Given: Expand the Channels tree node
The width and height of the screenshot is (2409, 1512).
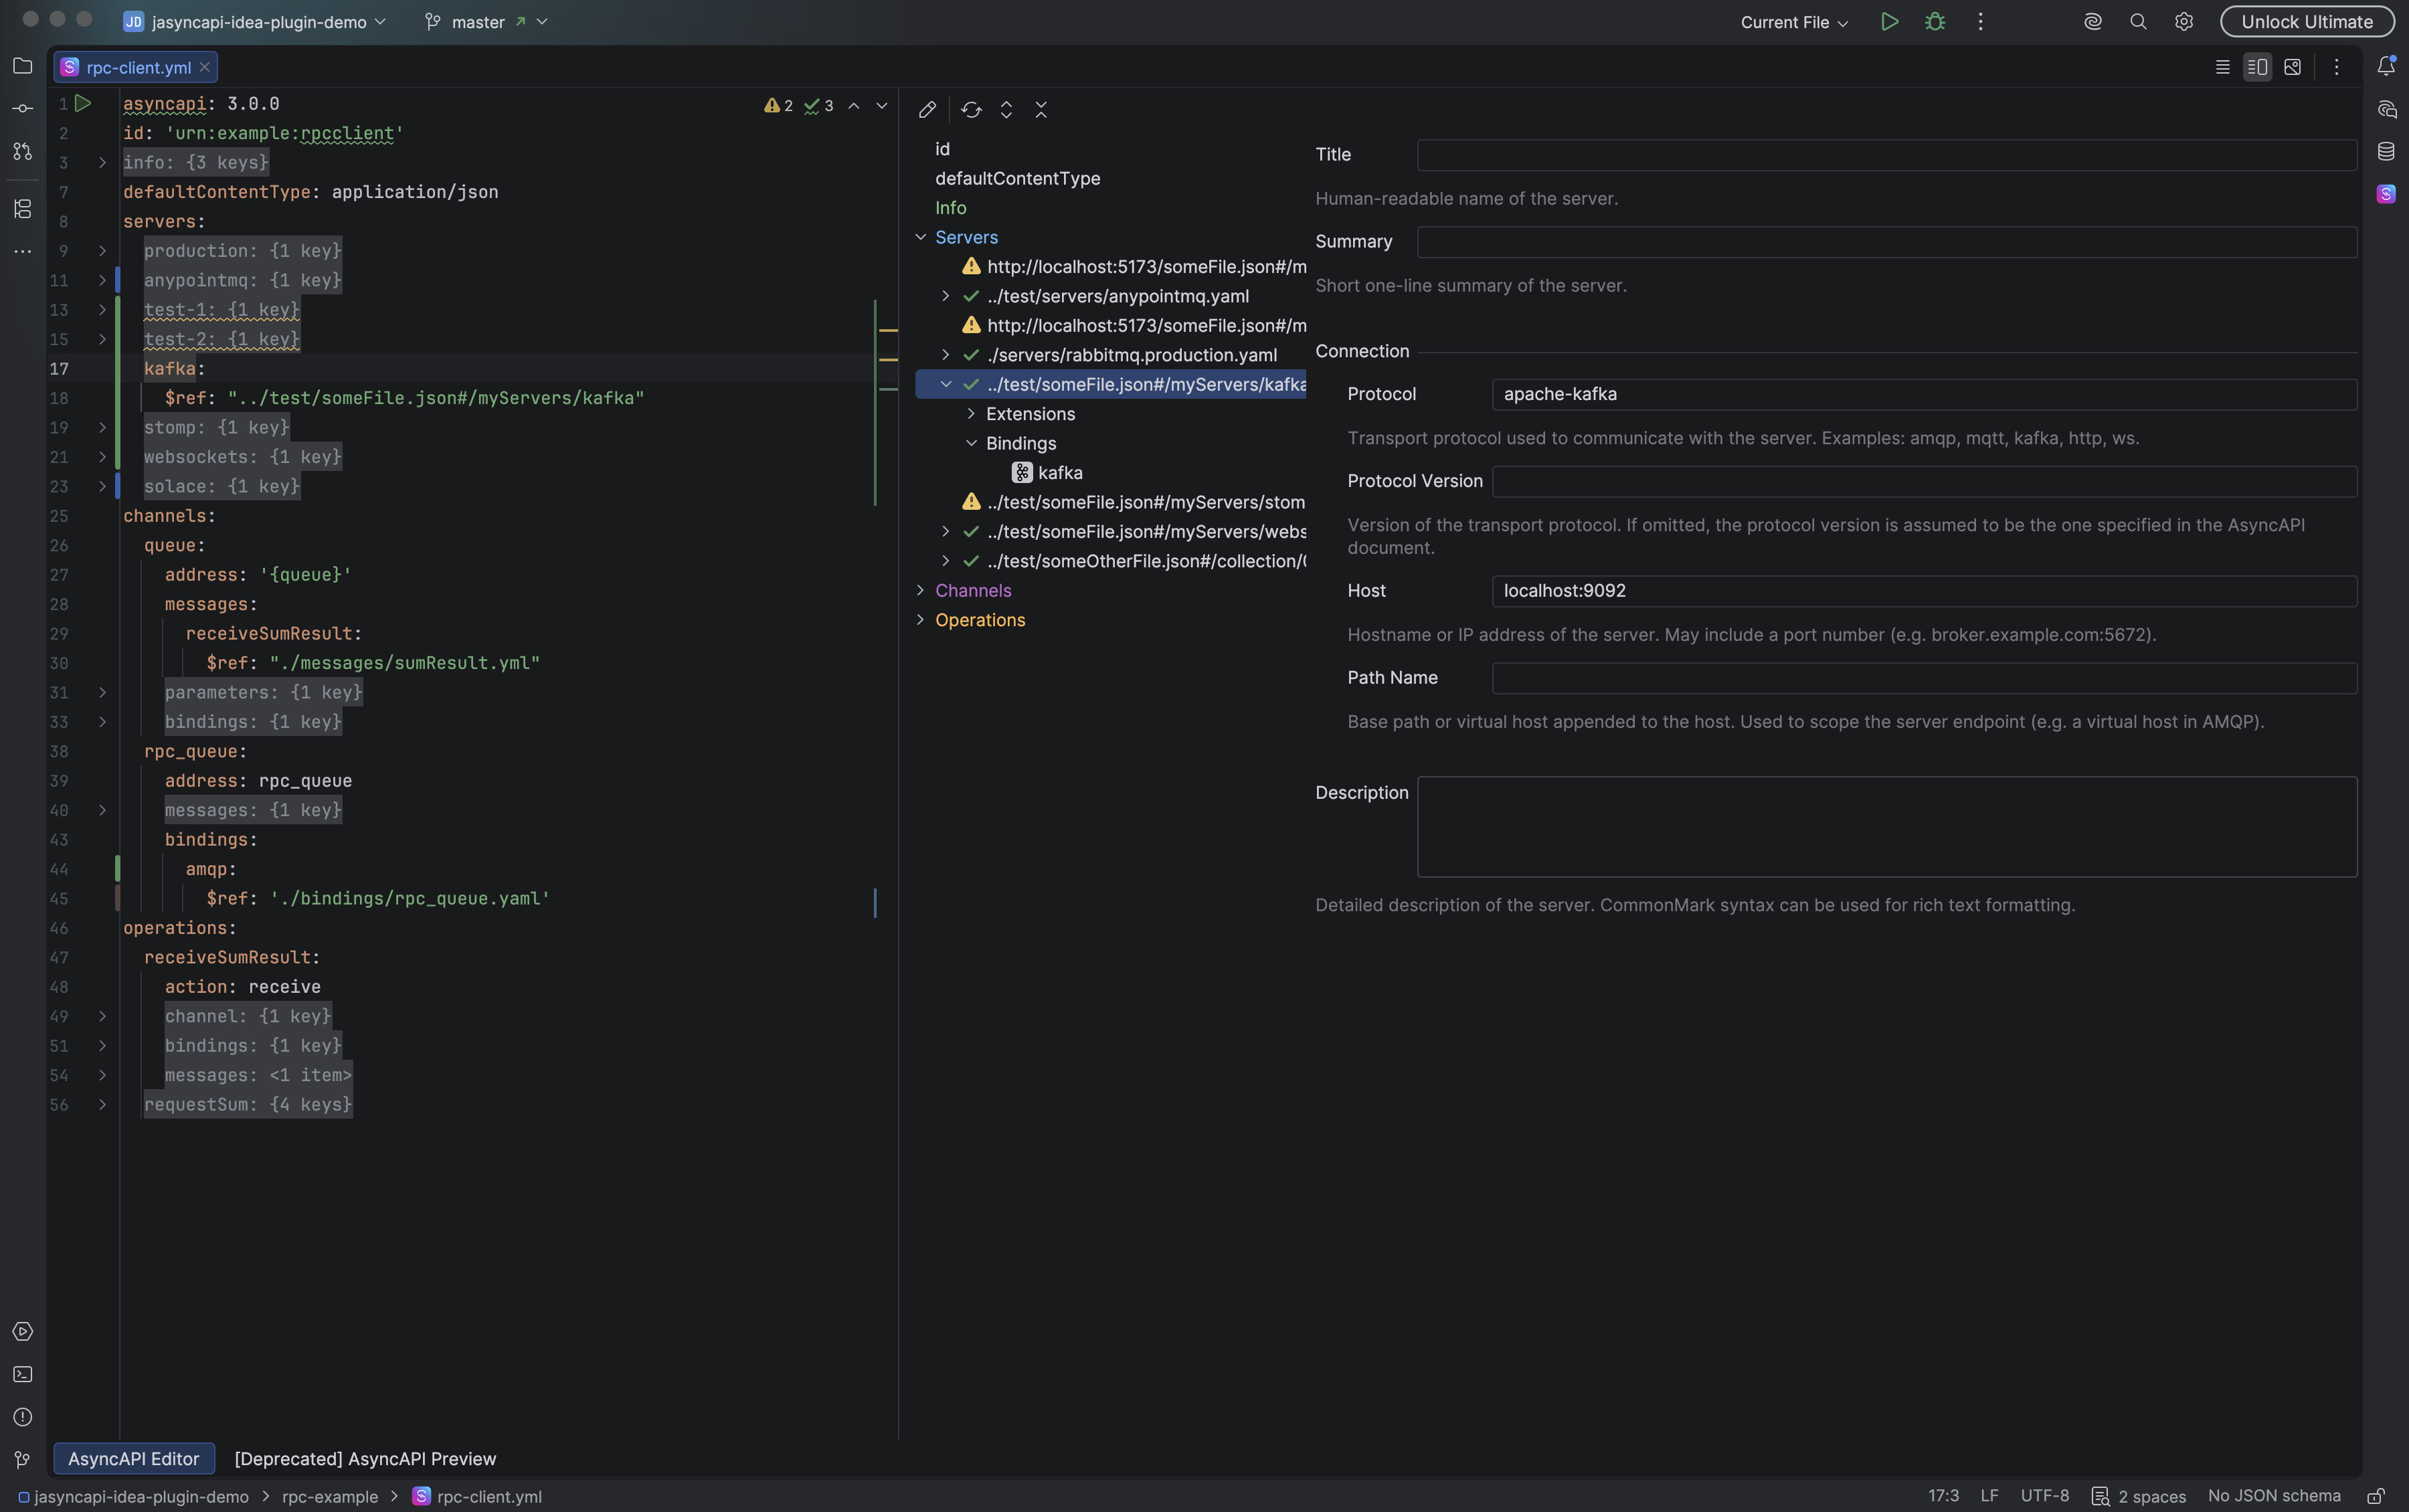Looking at the screenshot, I should pyautogui.click(x=920, y=590).
